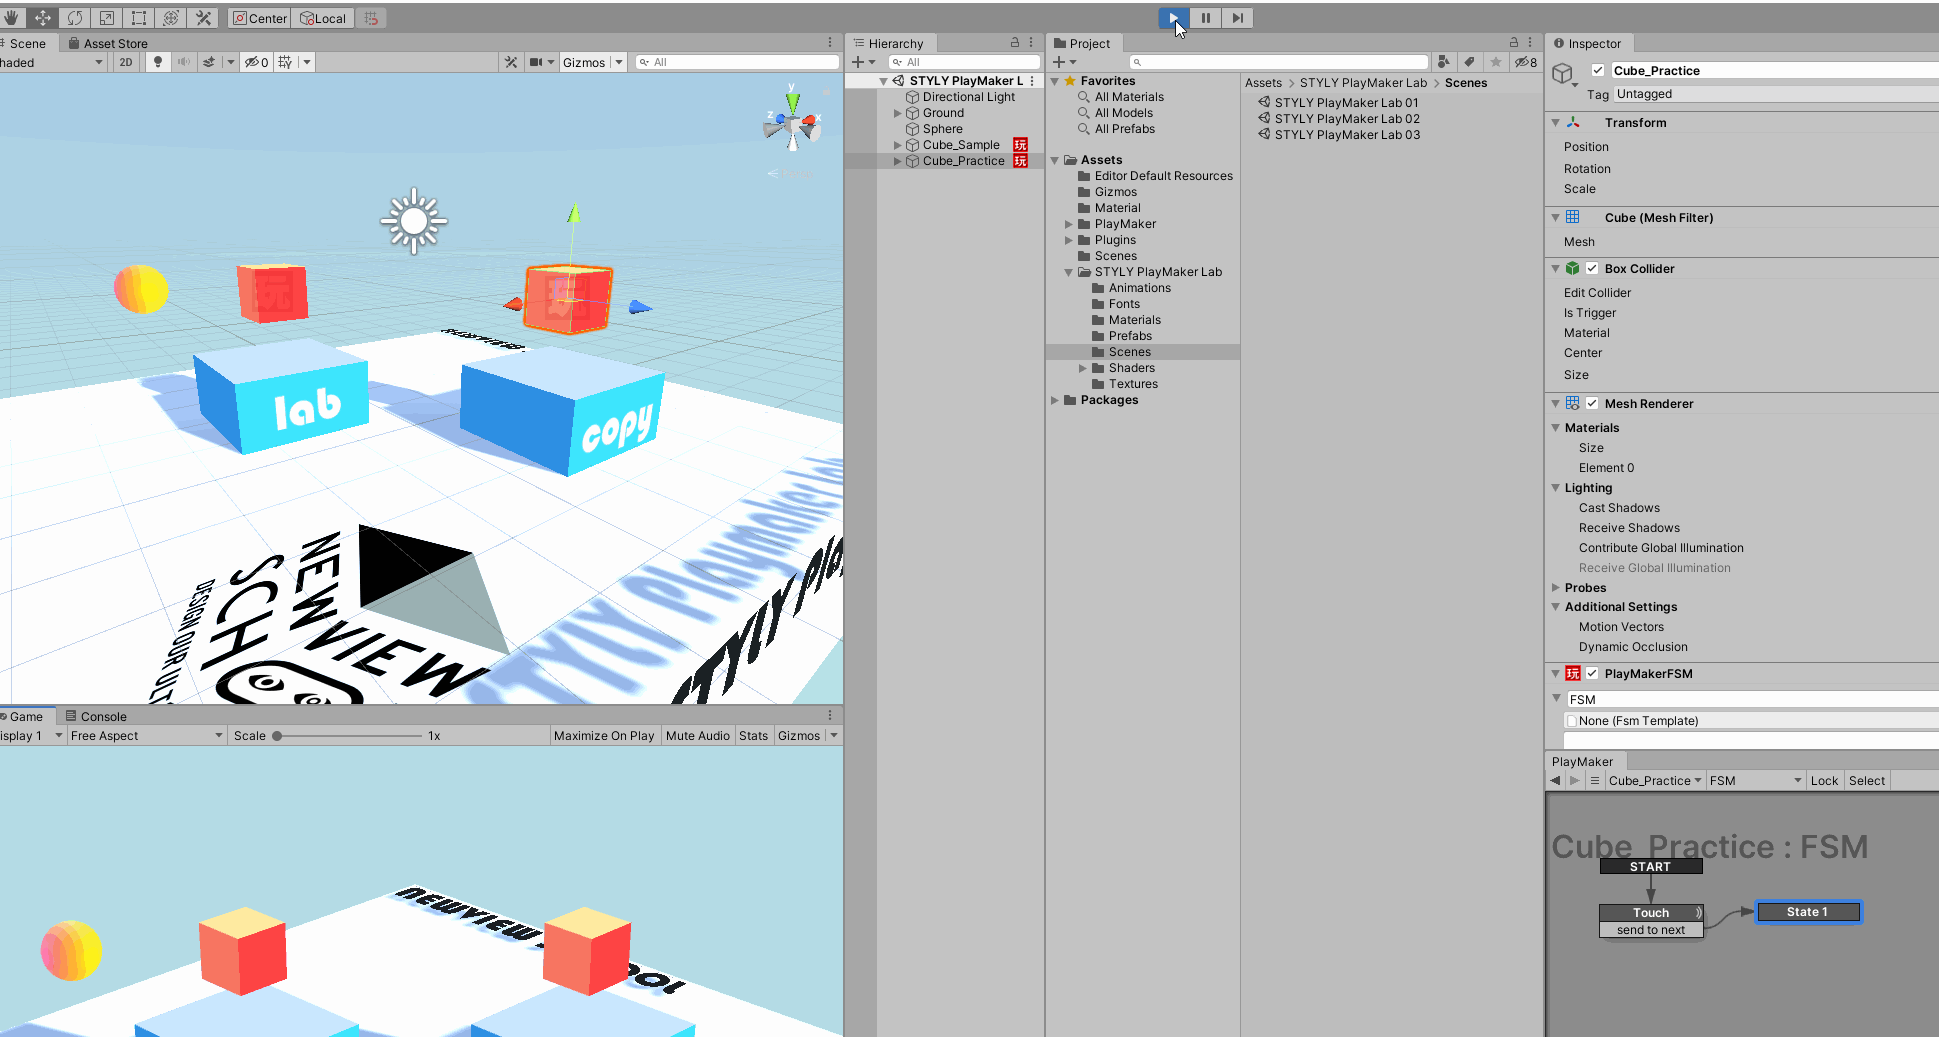The height and width of the screenshot is (1037, 1939).
Task: Toggle the Hierarchy panel lock icon
Action: (x=1015, y=43)
